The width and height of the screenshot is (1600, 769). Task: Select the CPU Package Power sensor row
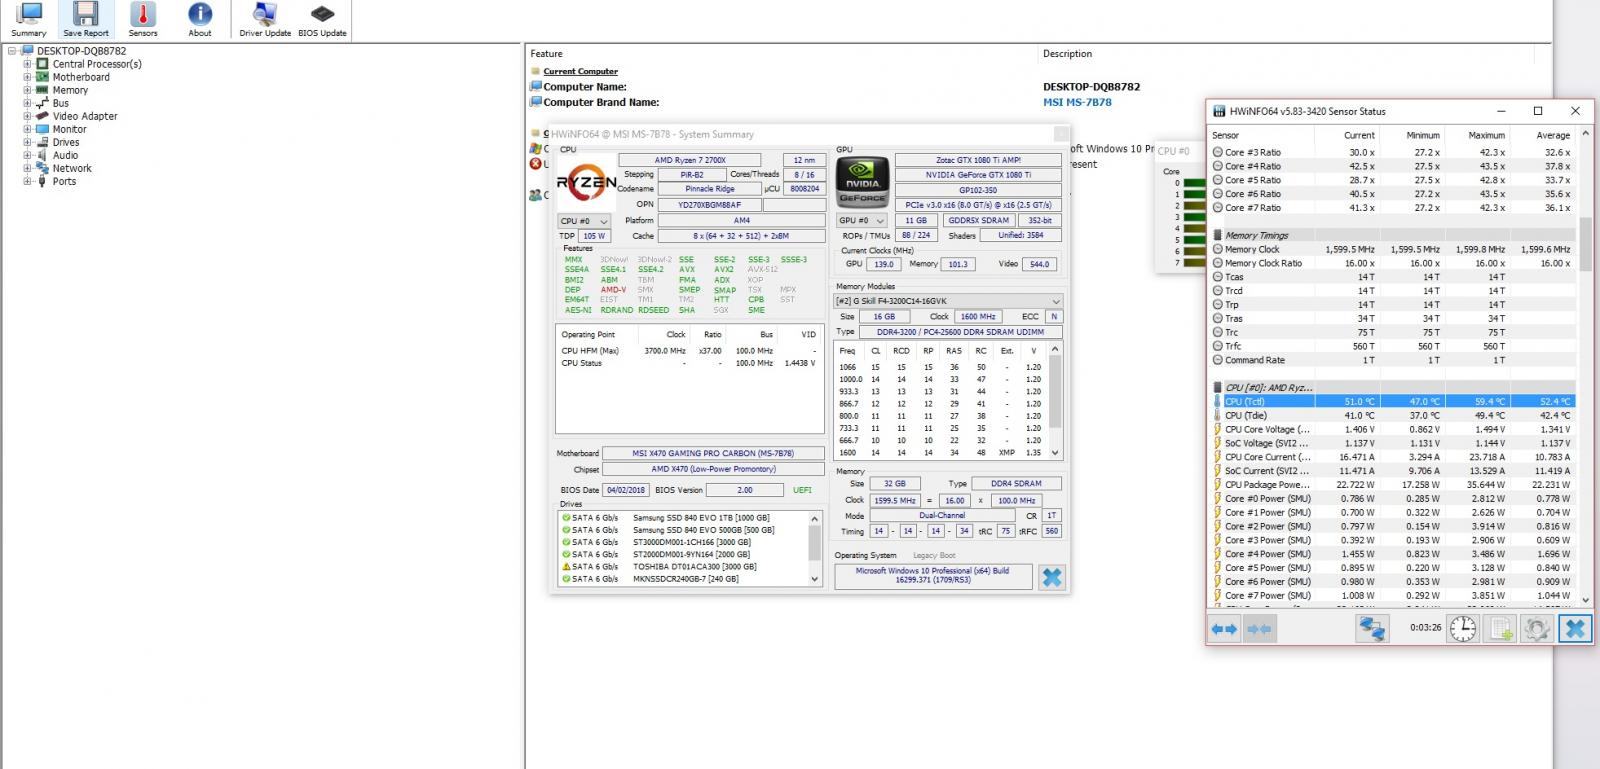1393,484
